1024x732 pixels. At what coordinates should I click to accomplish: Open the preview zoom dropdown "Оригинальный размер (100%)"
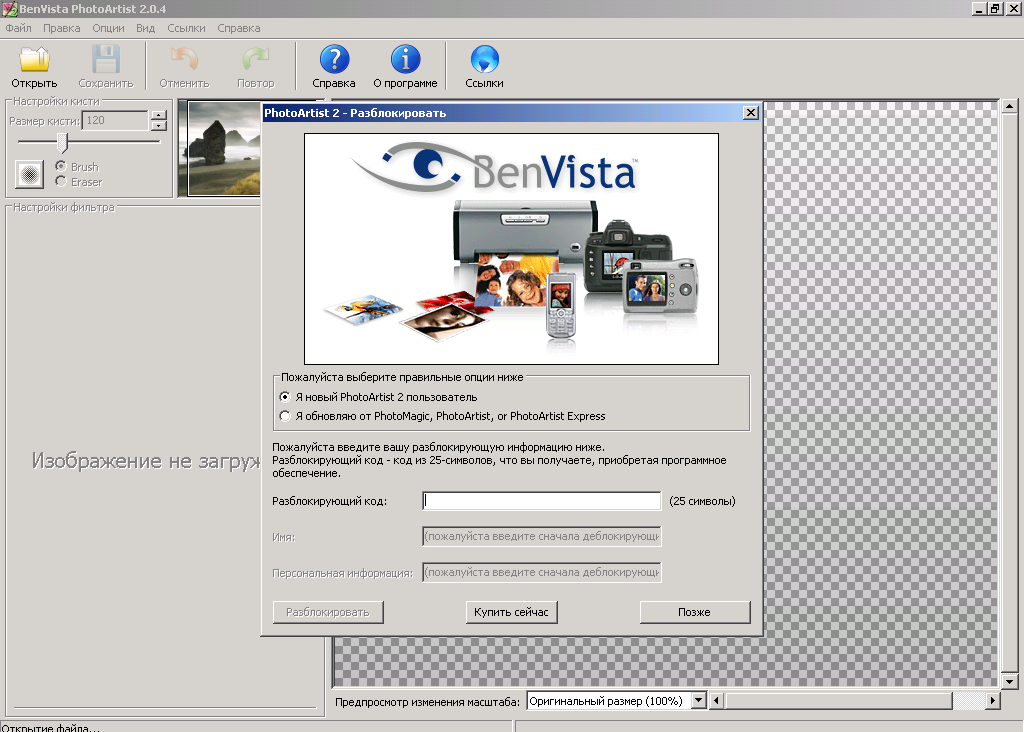698,701
